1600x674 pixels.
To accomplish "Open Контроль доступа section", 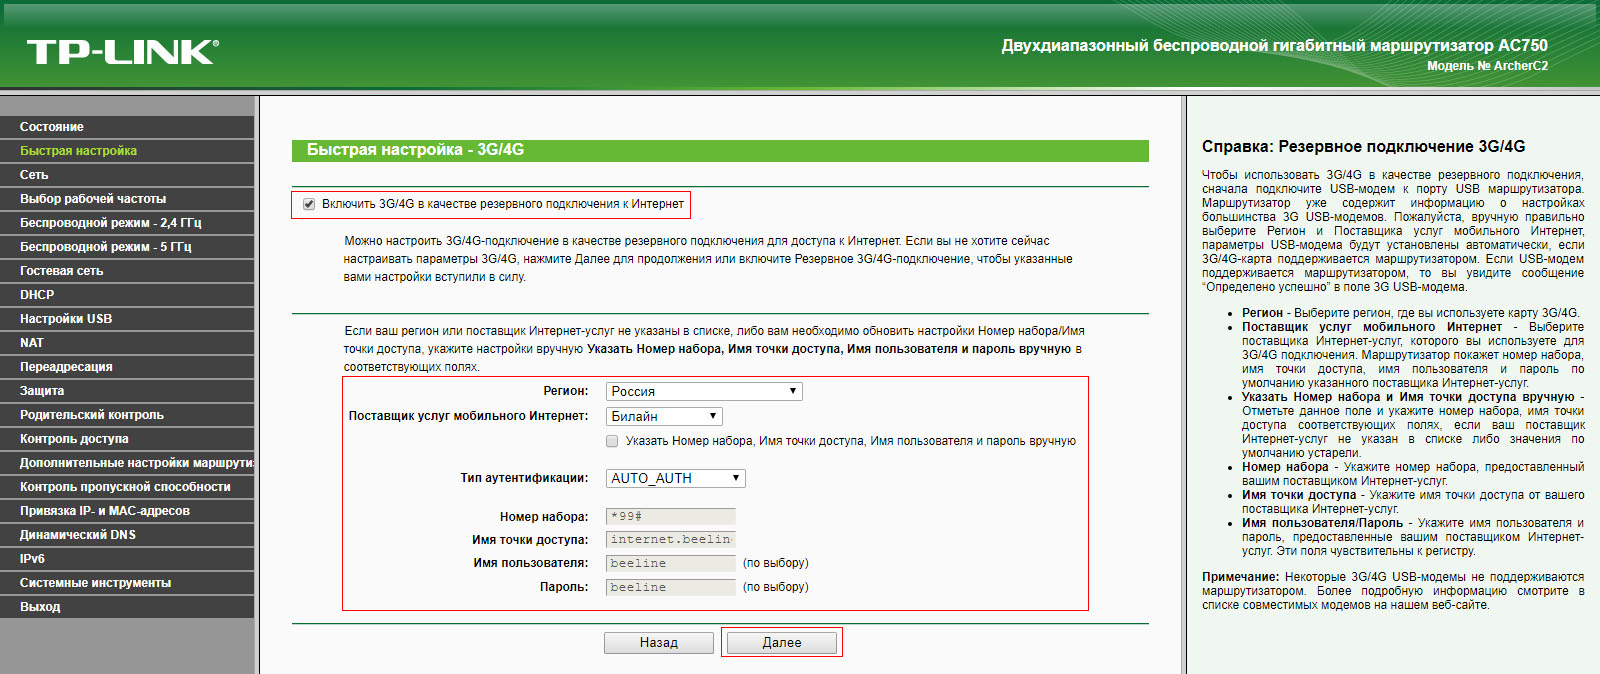I will [x=127, y=439].
